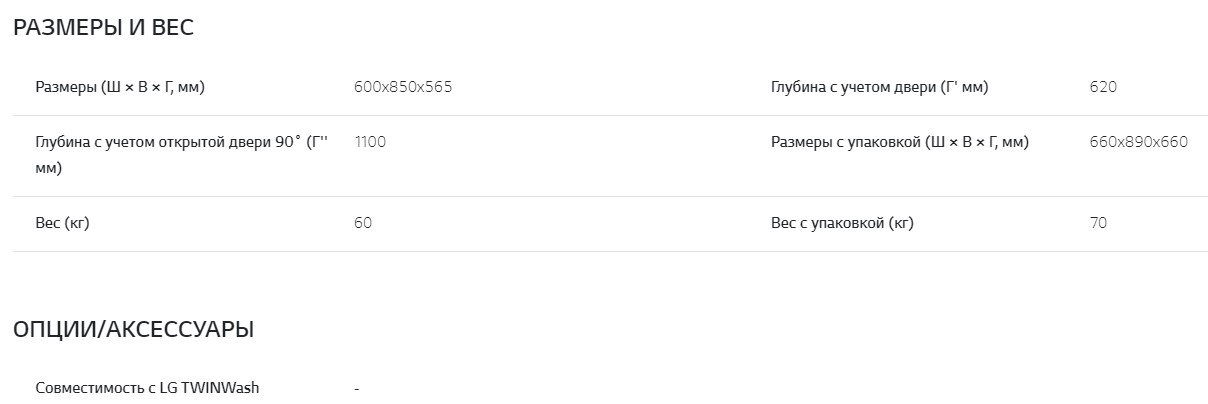The height and width of the screenshot is (404, 1208).
Task: Select the 60 weight value
Action: pyautogui.click(x=363, y=223)
